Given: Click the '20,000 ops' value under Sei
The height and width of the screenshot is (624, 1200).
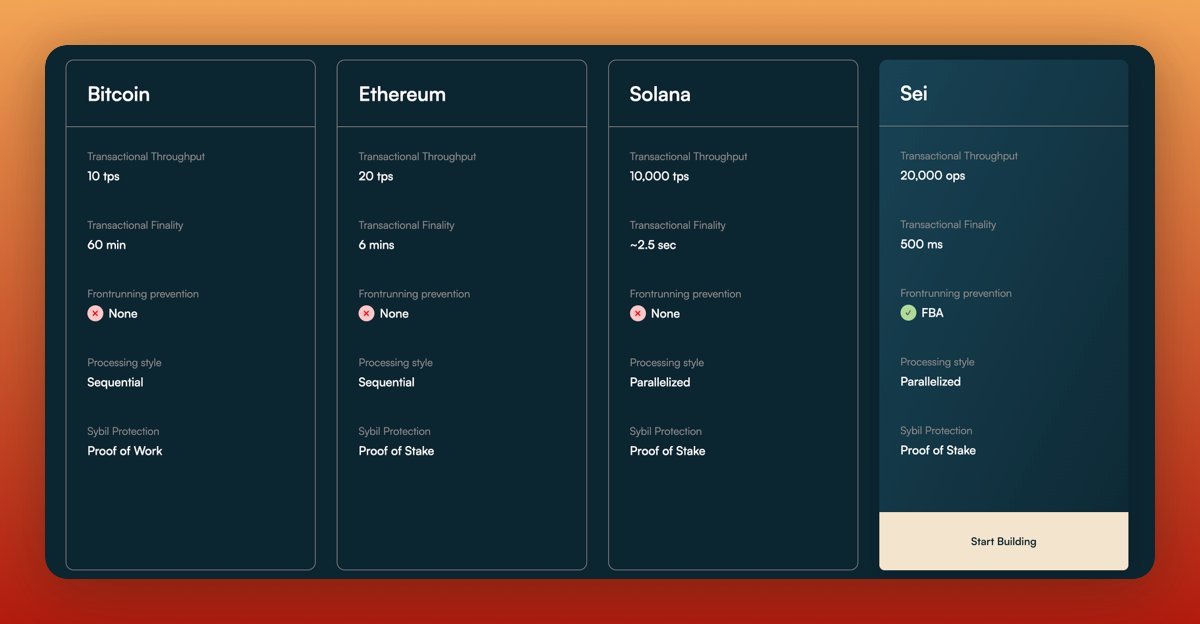Looking at the screenshot, I should [x=933, y=175].
